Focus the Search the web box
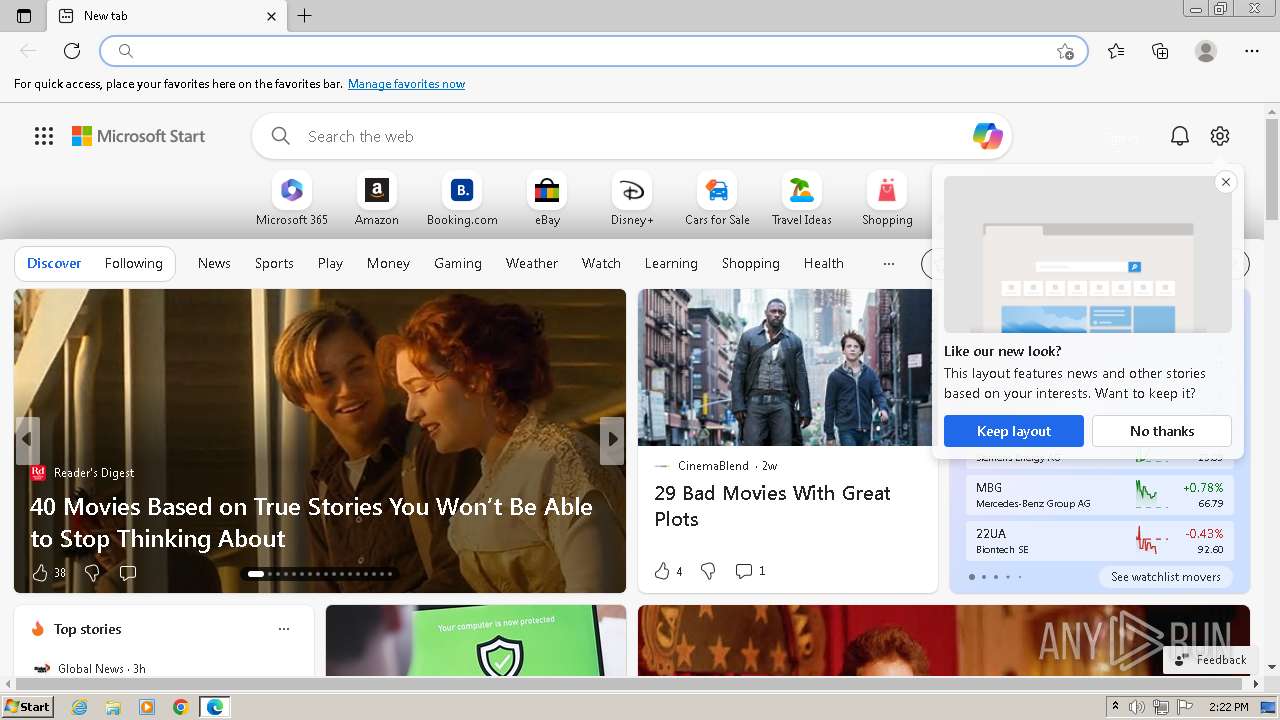The width and height of the screenshot is (1280, 720). [630, 136]
